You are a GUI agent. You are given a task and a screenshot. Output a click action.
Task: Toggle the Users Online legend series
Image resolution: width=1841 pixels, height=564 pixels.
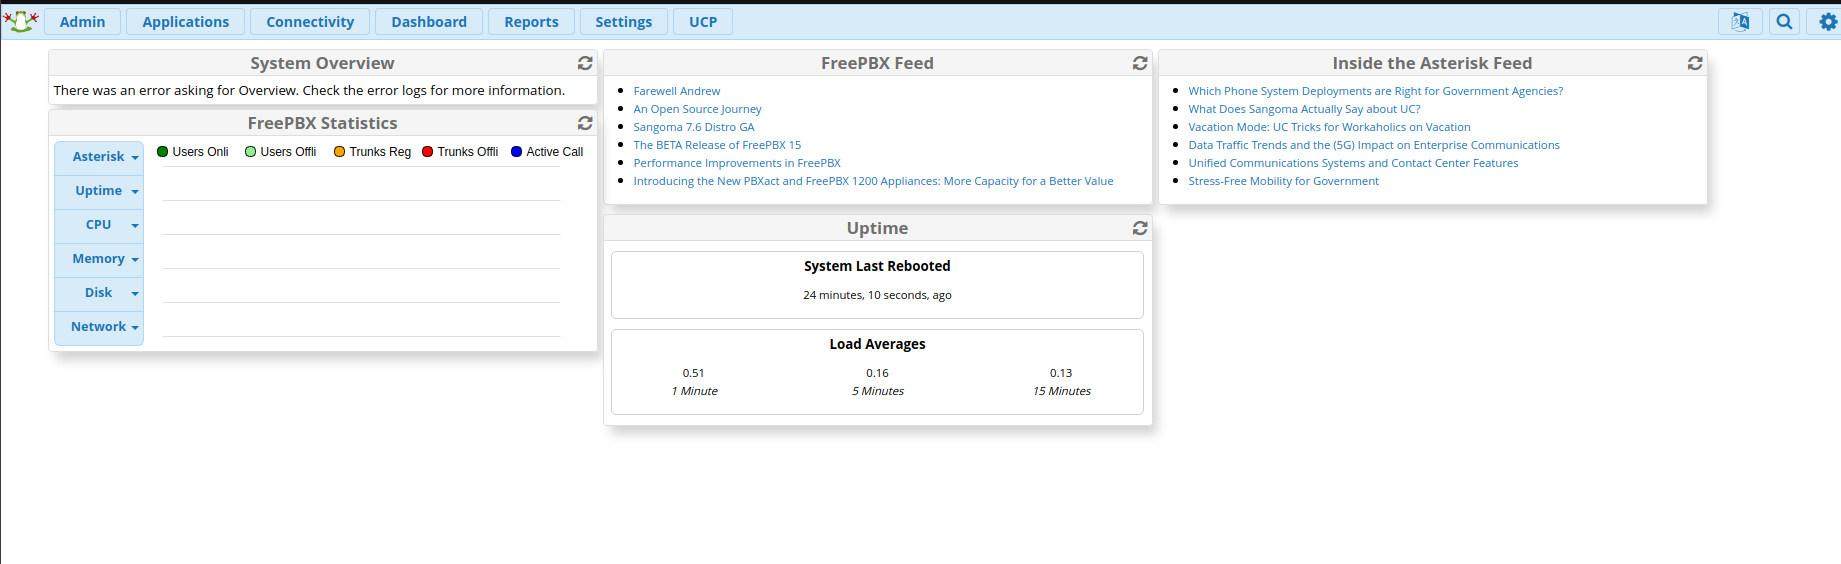pos(193,152)
